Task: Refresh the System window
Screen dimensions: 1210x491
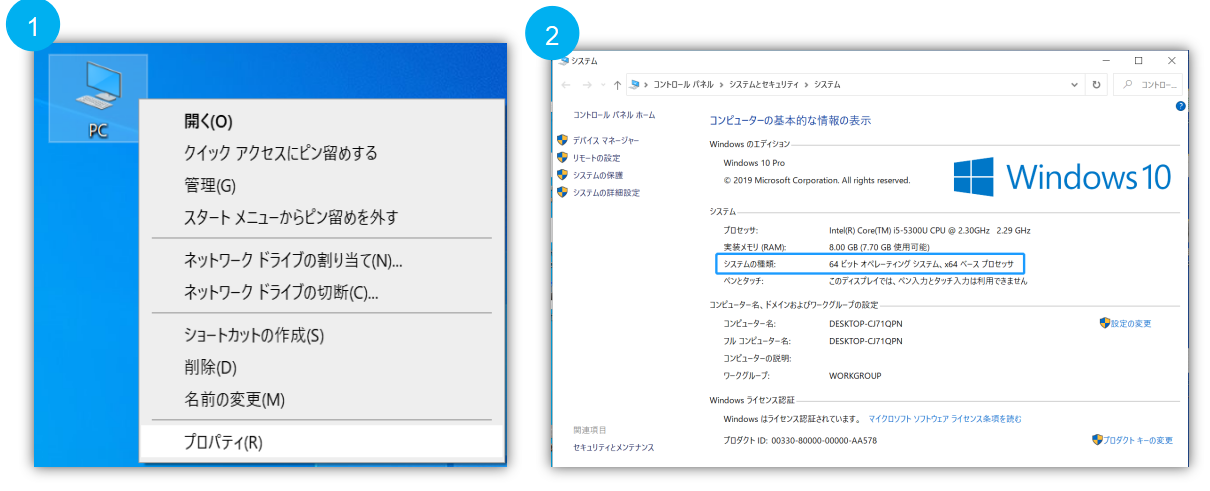Action: [x=1097, y=85]
